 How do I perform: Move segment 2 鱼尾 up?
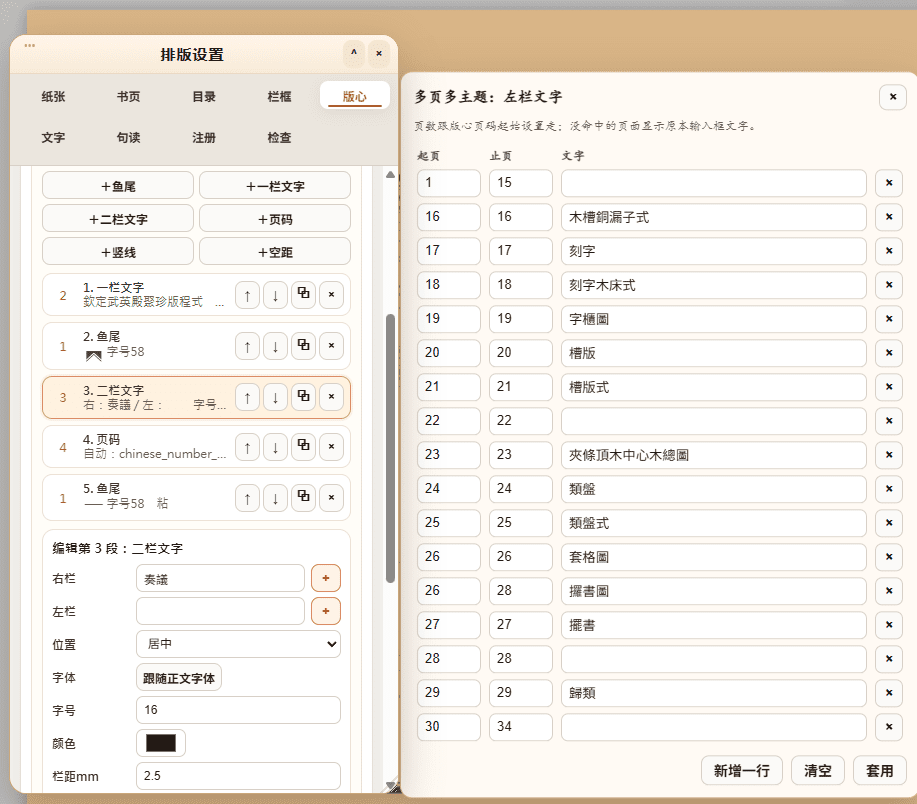(x=247, y=346)
